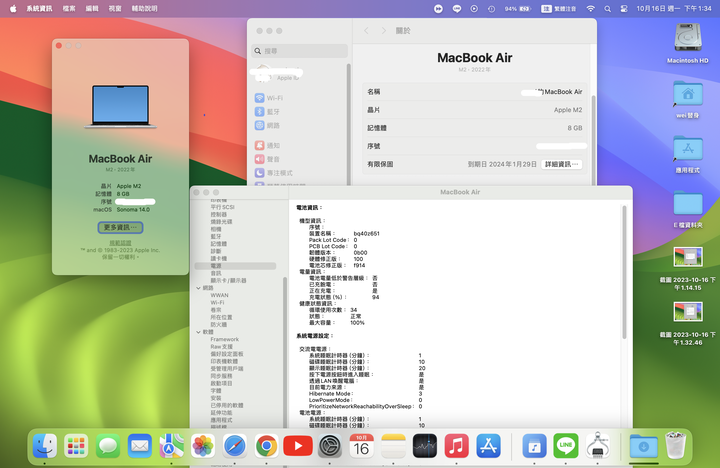The width and height of the screenshot is (720, 468).
Task: Collapse the 軟體 section in sidebar tree
Action: point(197,331)
